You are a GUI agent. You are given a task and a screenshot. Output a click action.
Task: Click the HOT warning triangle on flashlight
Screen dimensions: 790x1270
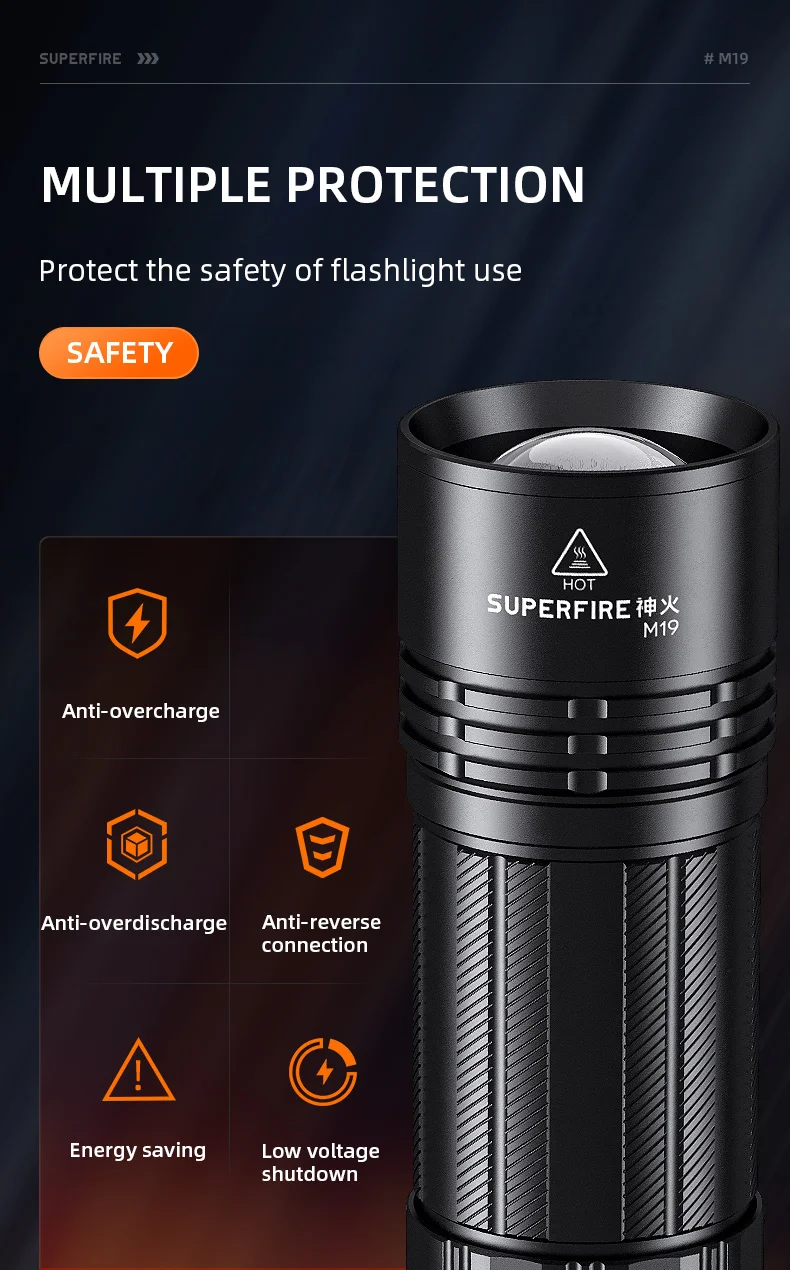coord(579,552)
